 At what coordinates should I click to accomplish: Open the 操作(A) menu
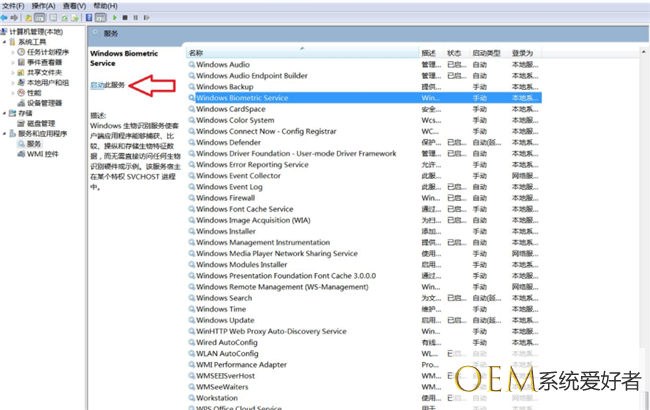[x=43, y=5]
